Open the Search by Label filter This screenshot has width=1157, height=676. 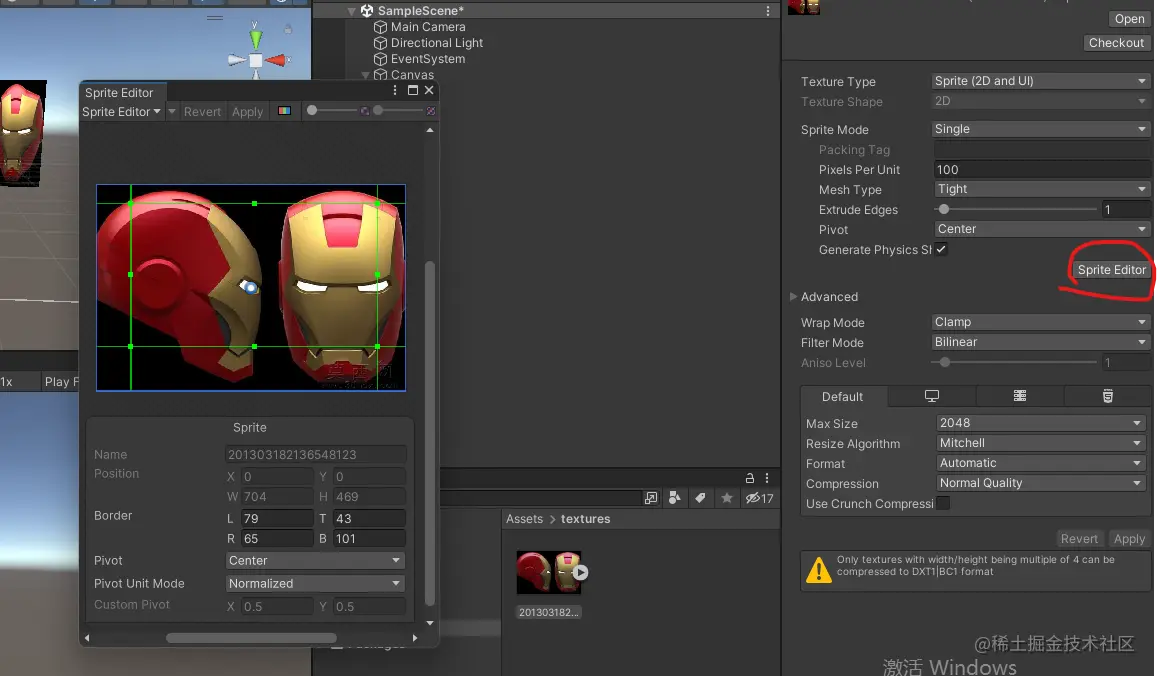tap(700, 498)
